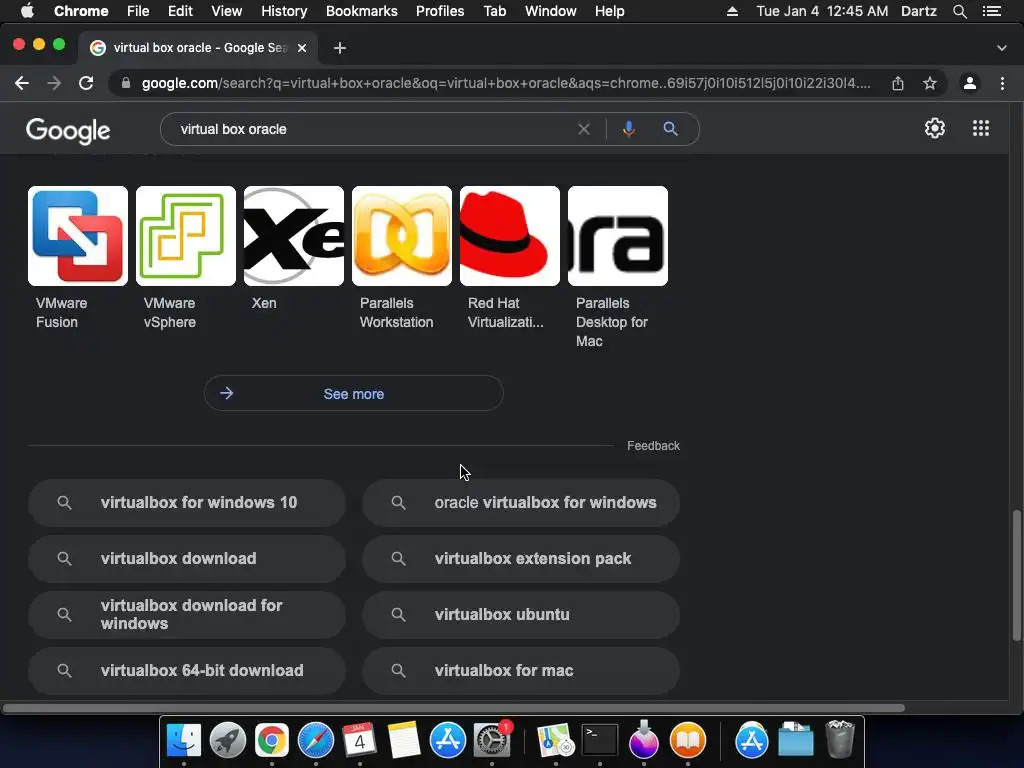Expand the tab search chevron
This screenshot has height=768, width=1024.
click(x=1002, y=48)
